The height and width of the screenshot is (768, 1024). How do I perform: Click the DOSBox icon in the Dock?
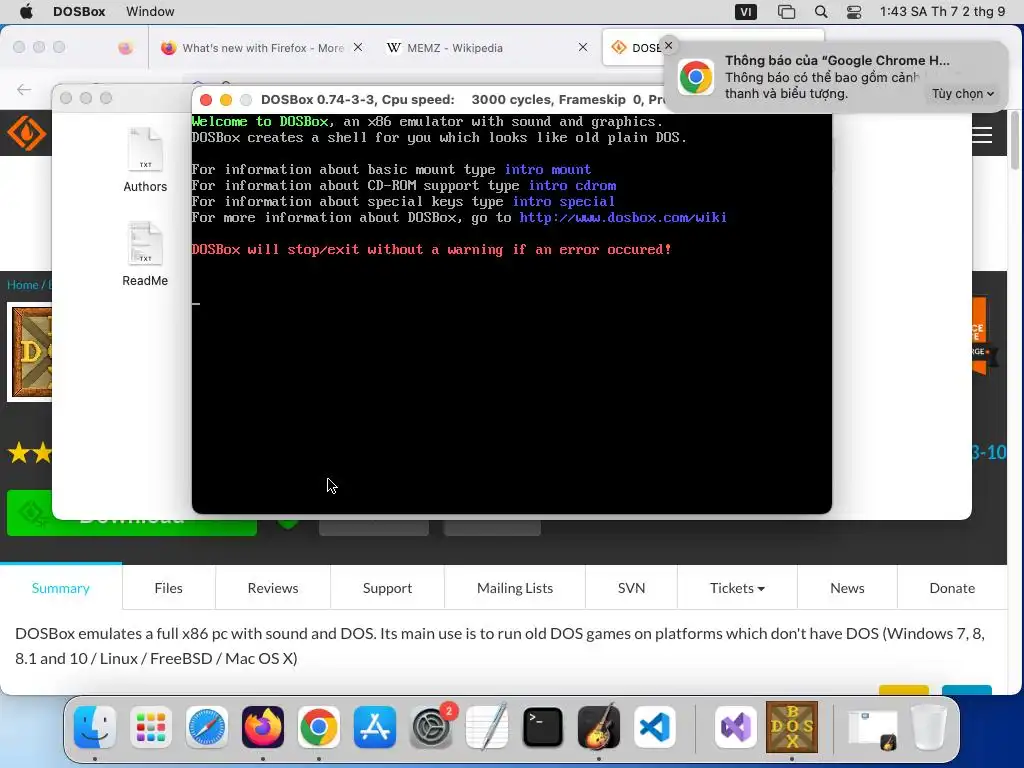[792, 727]
